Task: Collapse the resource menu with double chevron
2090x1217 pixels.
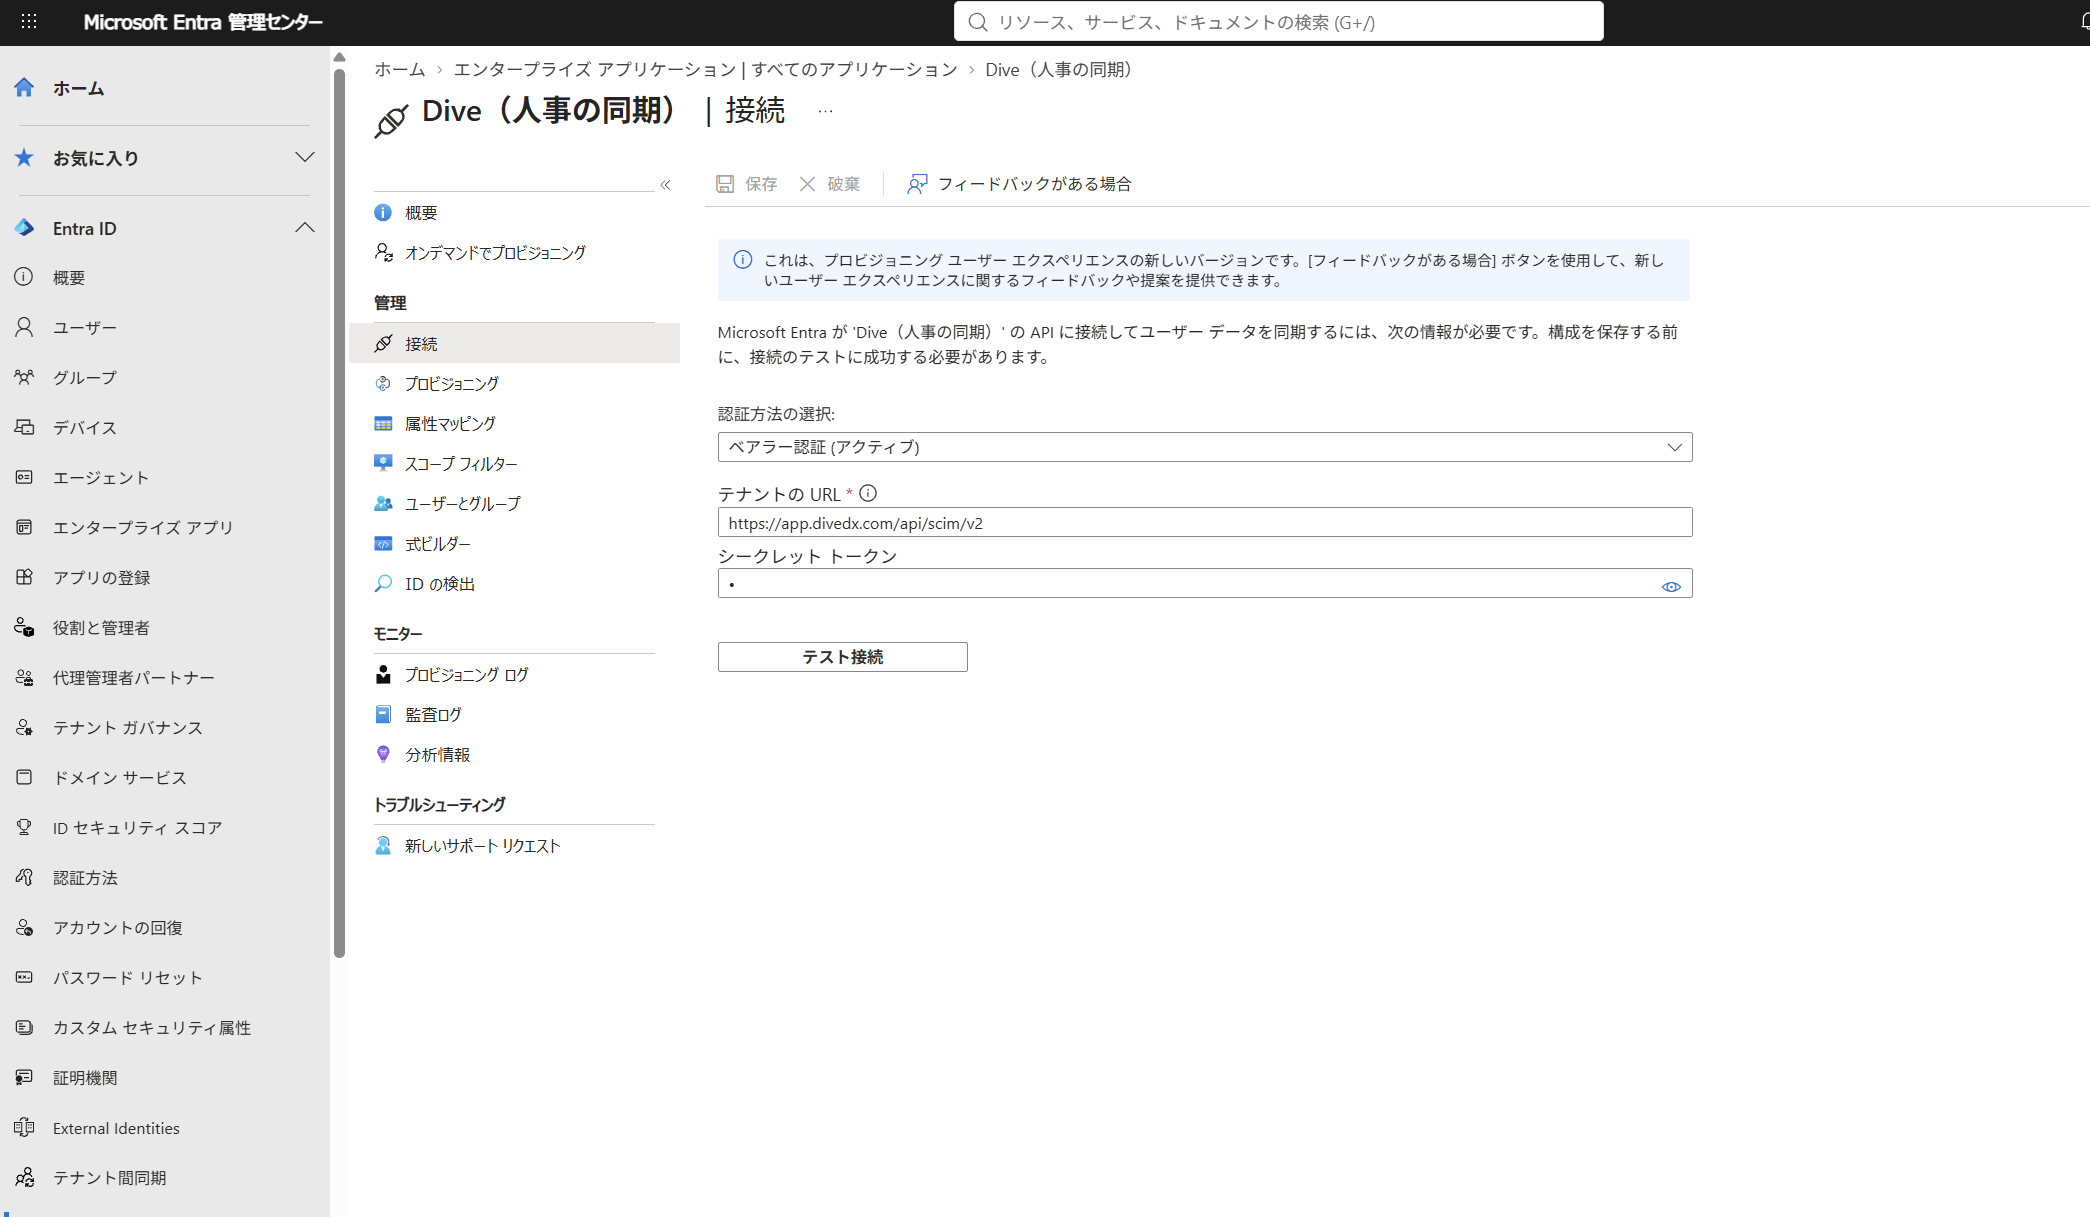Action: click(665, 185)
